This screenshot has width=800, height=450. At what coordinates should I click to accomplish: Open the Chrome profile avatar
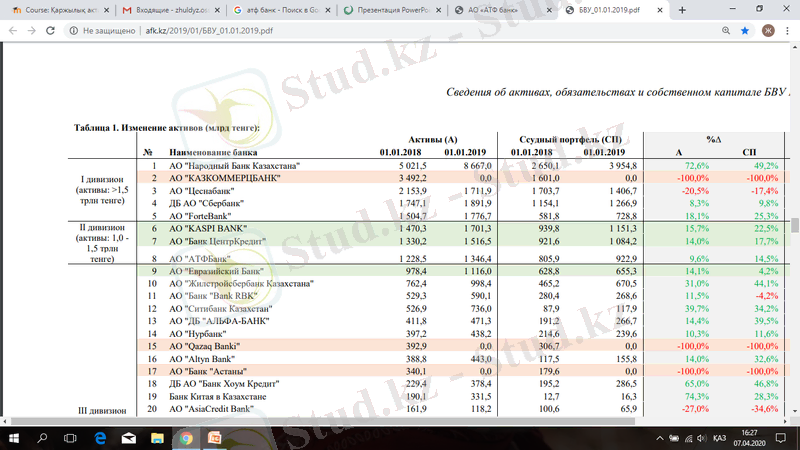[x=767, y=31]
